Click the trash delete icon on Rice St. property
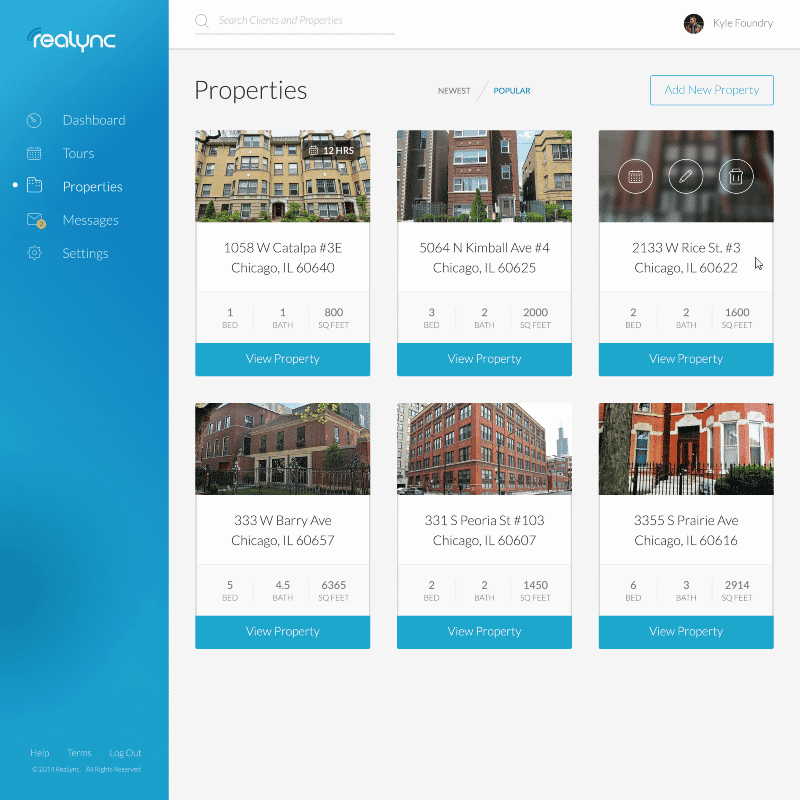The width and height of the screenshot is (800, 800). pyautogui.click(x=736, y=177)
